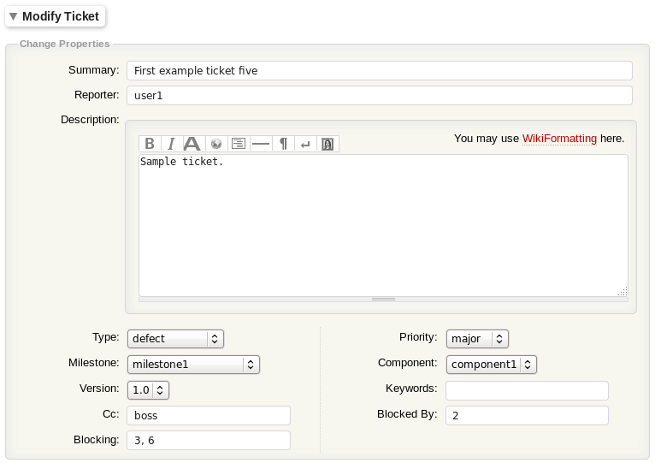Click the Bold formatting button
The width and height of the screenshot is (655, 463).
(150, 144)
